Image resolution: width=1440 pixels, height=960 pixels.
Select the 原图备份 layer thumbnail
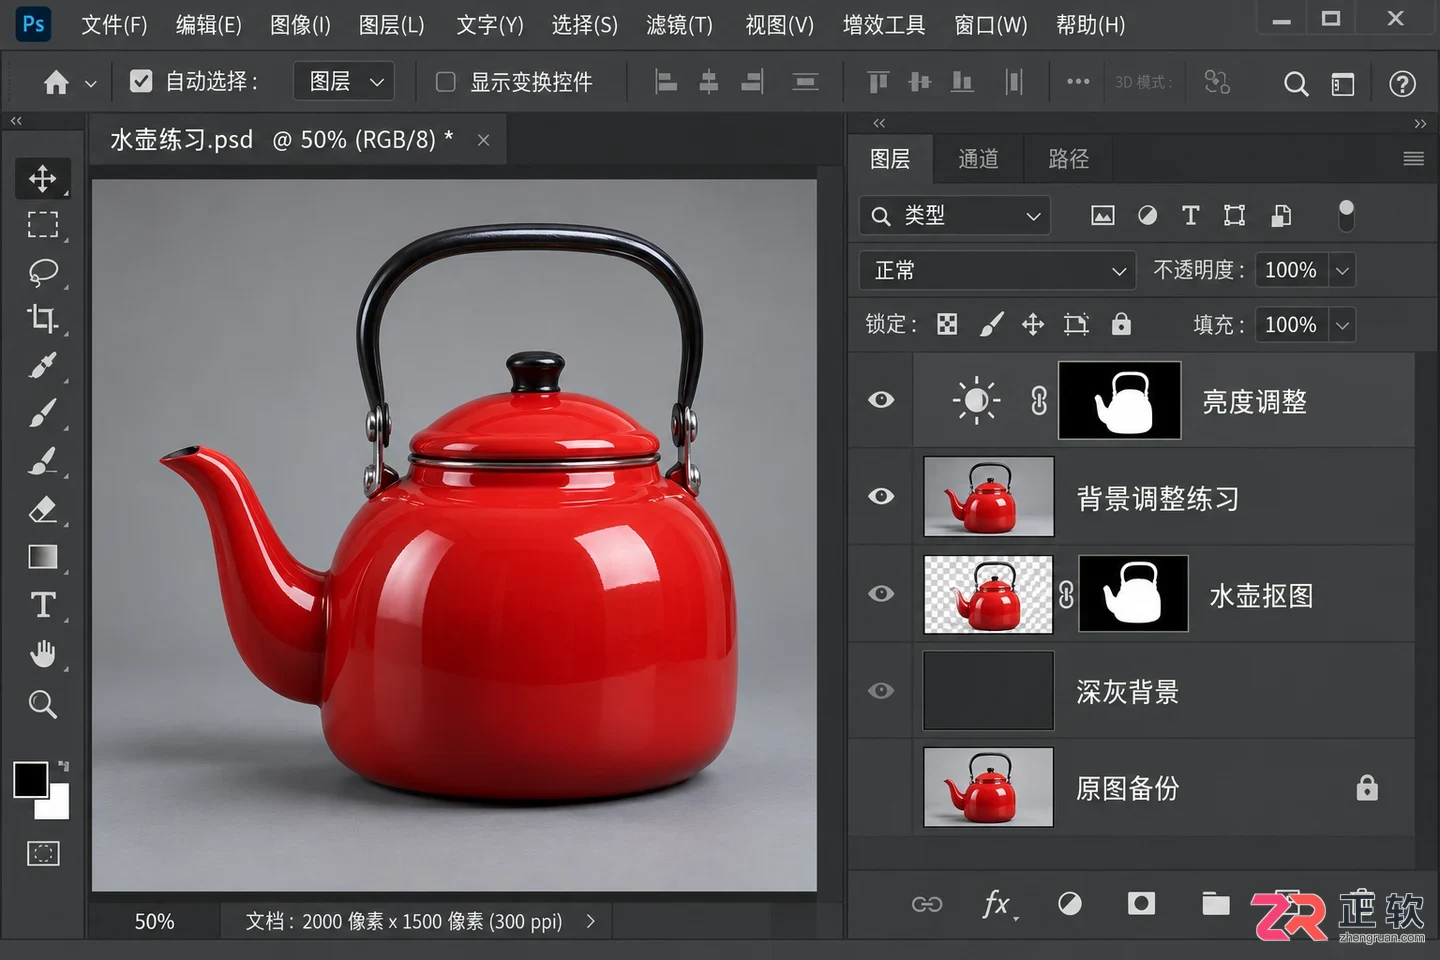point(988,788)
